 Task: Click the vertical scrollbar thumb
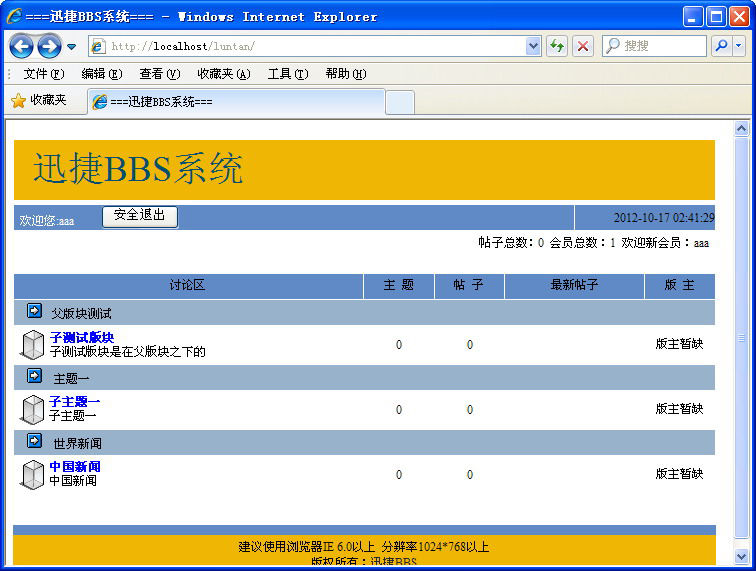(x=741, y=337)
